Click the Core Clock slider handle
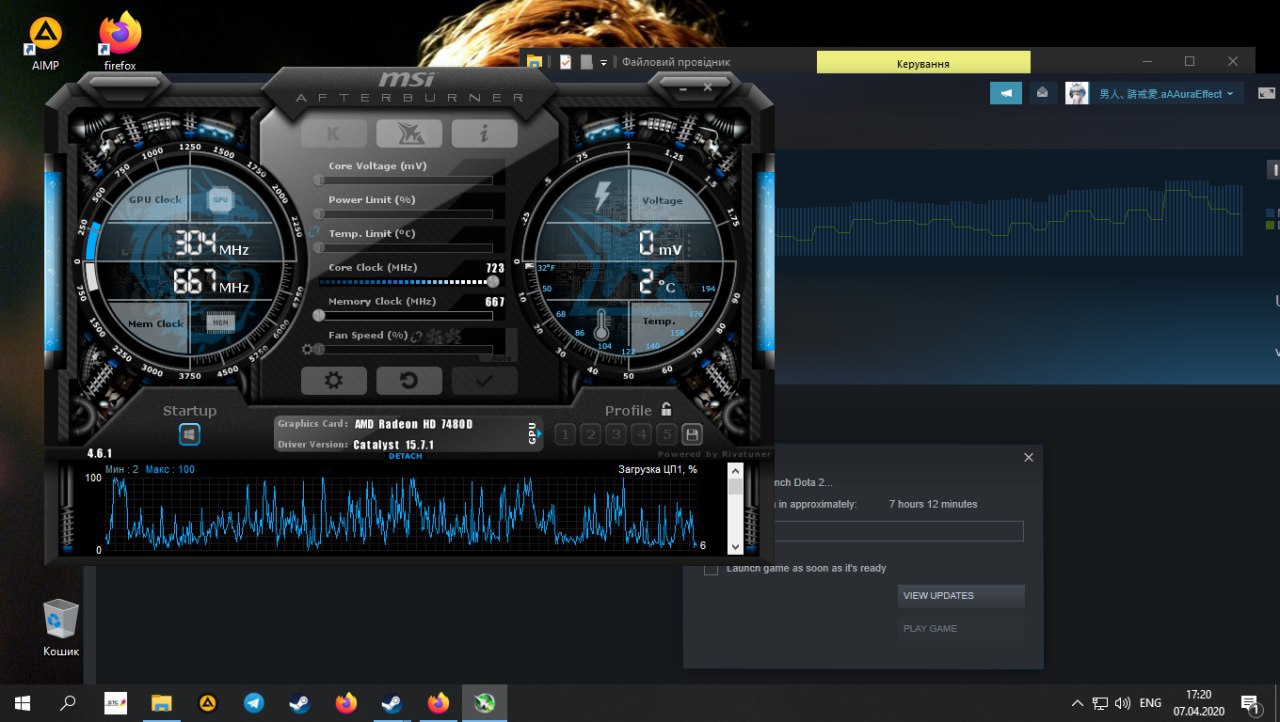 [x=492, y=282]
